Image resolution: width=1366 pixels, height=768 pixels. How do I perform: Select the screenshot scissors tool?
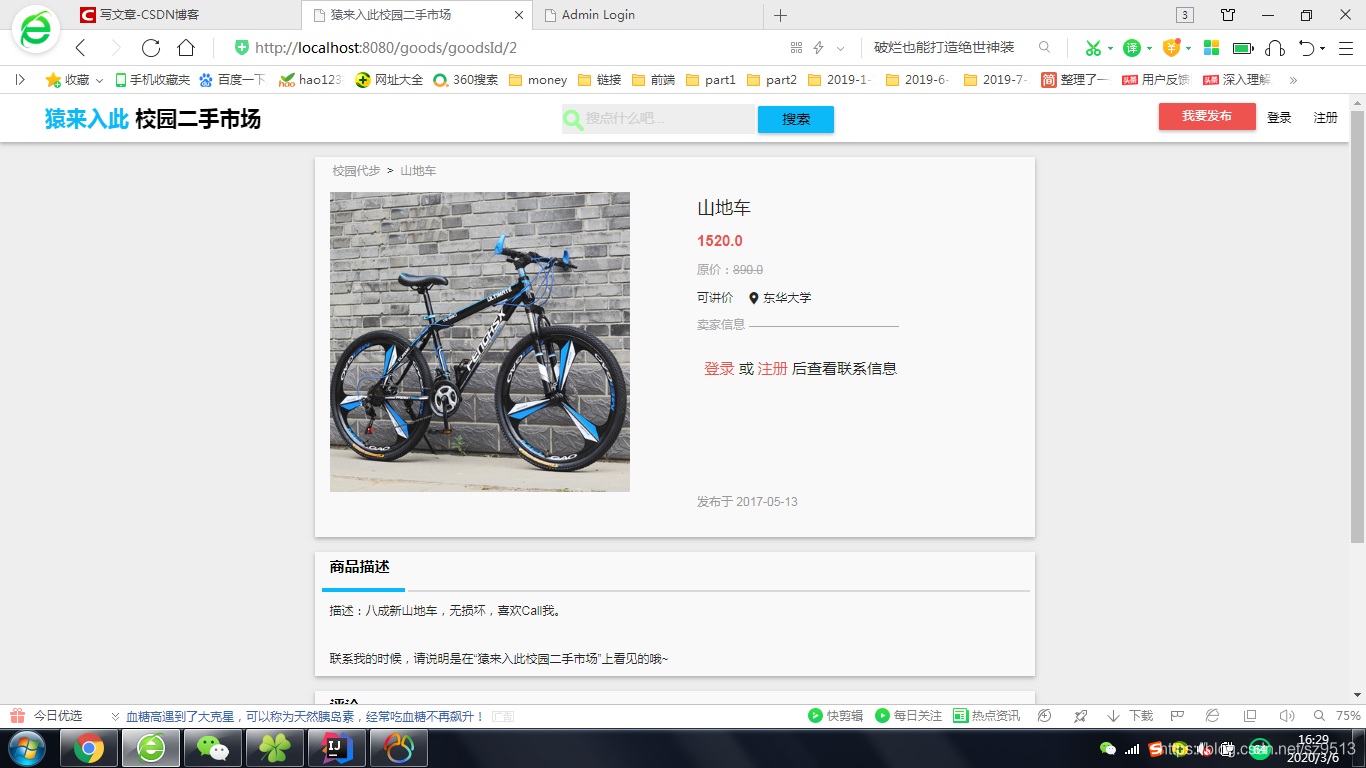[x=1093, y=47]
